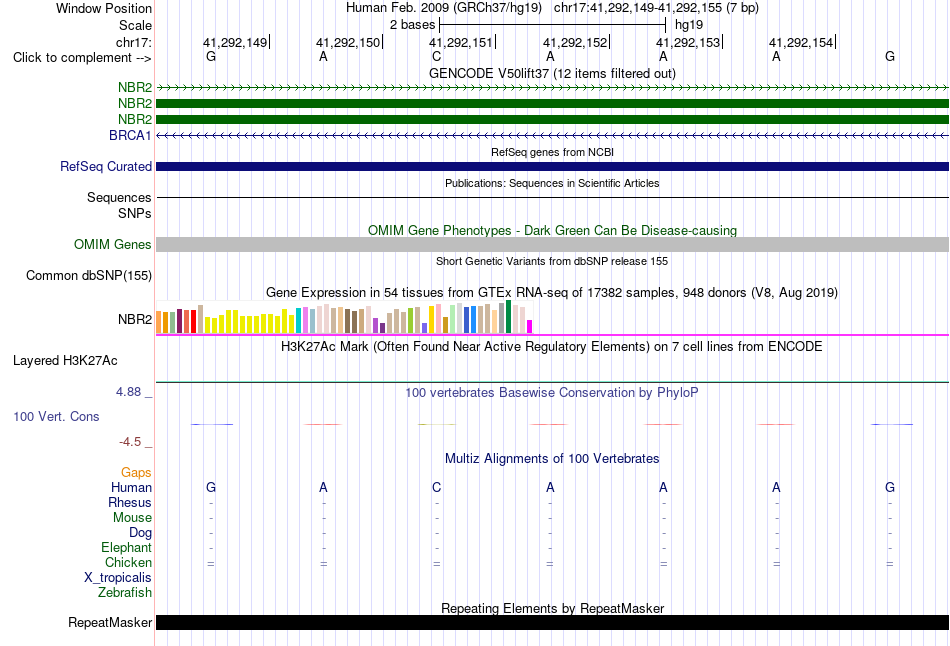Click the C base in the Human alignment row
950x646 pixels.
coord(436,487)
